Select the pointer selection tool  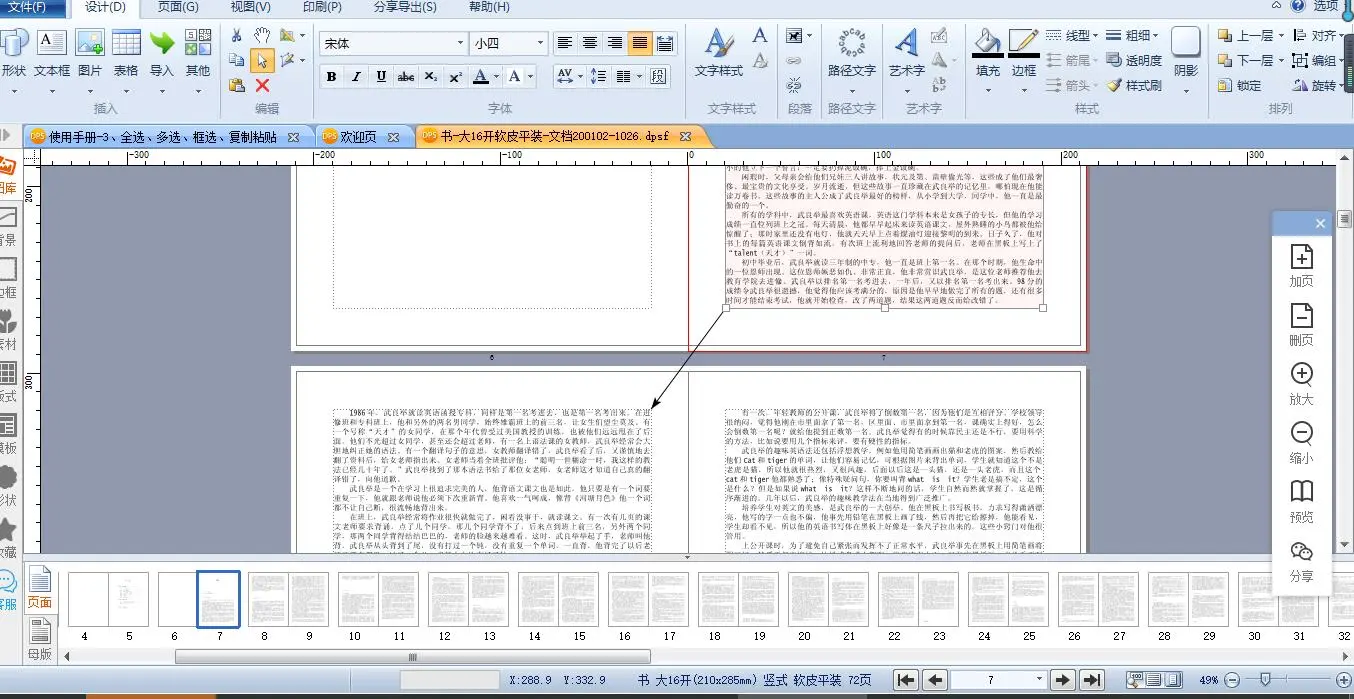(262, 61)
